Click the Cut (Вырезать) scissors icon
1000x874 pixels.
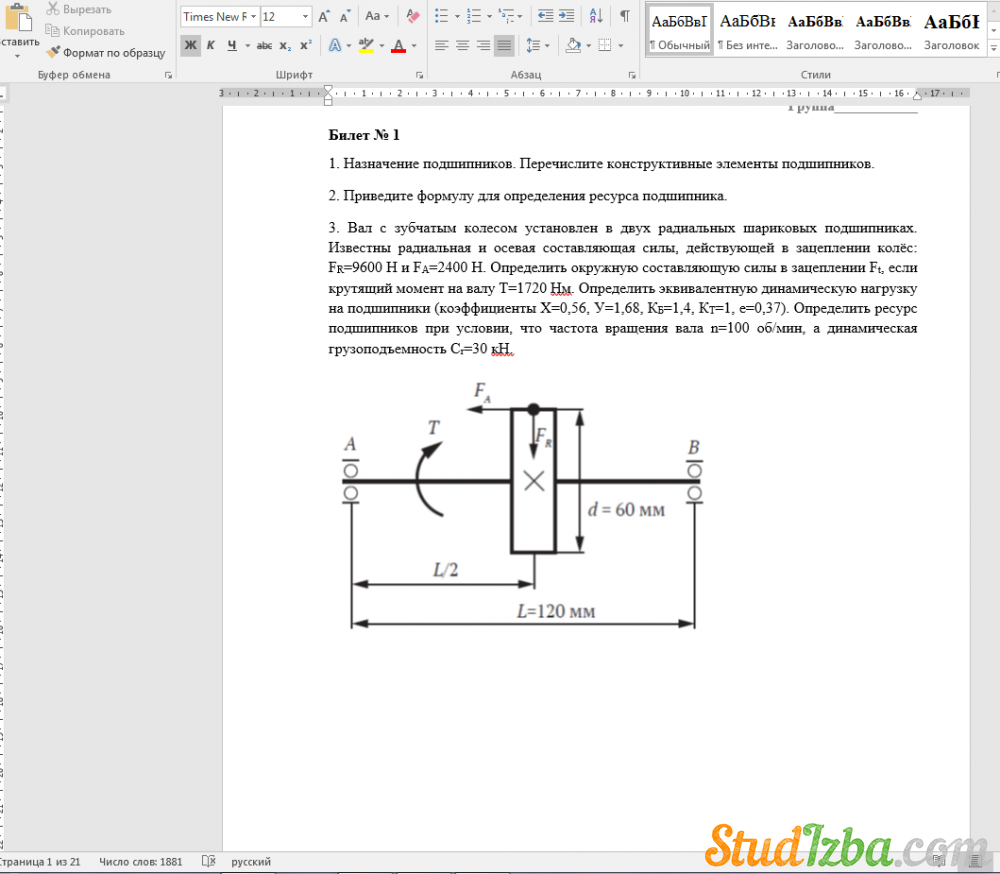53,9
